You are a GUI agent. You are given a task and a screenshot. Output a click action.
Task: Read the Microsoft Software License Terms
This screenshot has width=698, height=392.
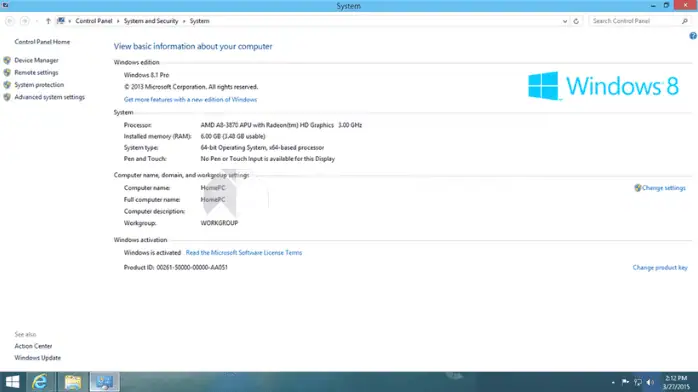coord(243,253)
